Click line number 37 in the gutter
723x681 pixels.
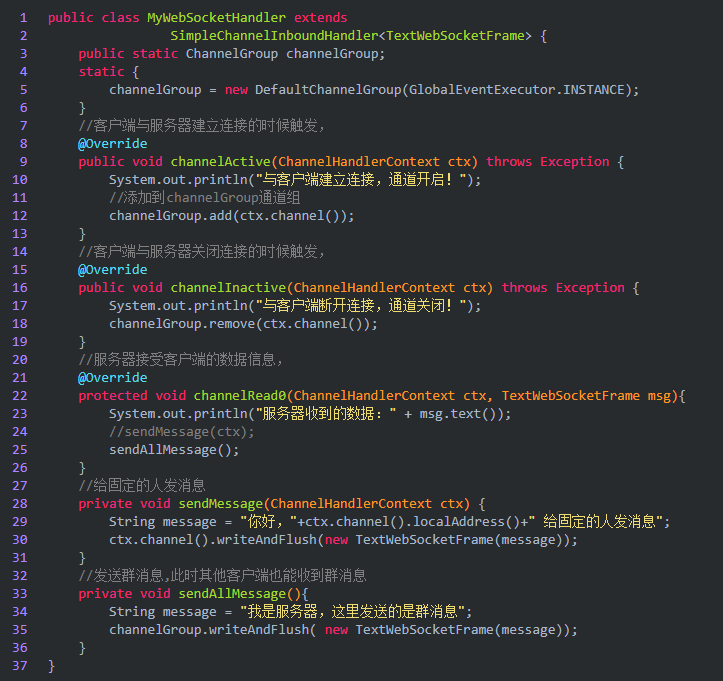point(20,665)
